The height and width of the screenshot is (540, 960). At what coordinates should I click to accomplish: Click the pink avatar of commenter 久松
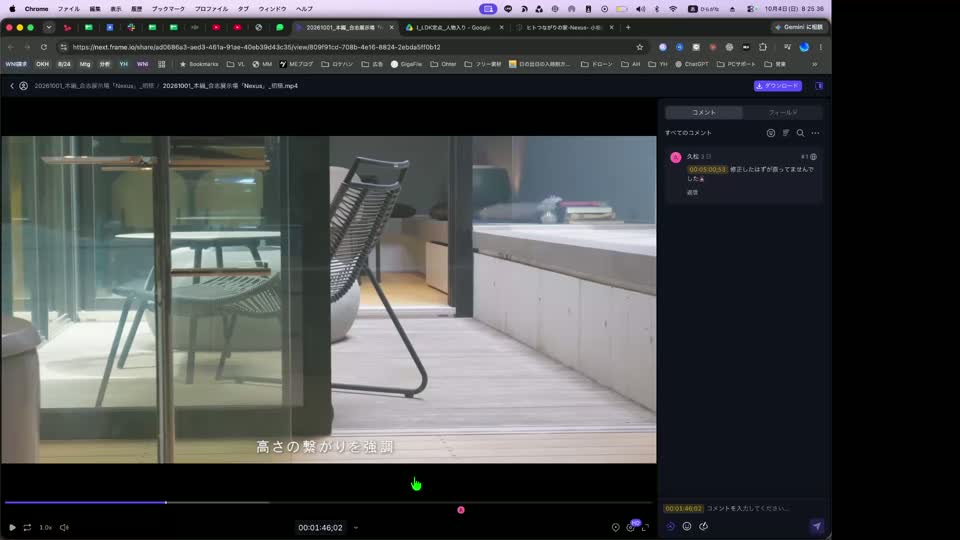tap(676, 157)
